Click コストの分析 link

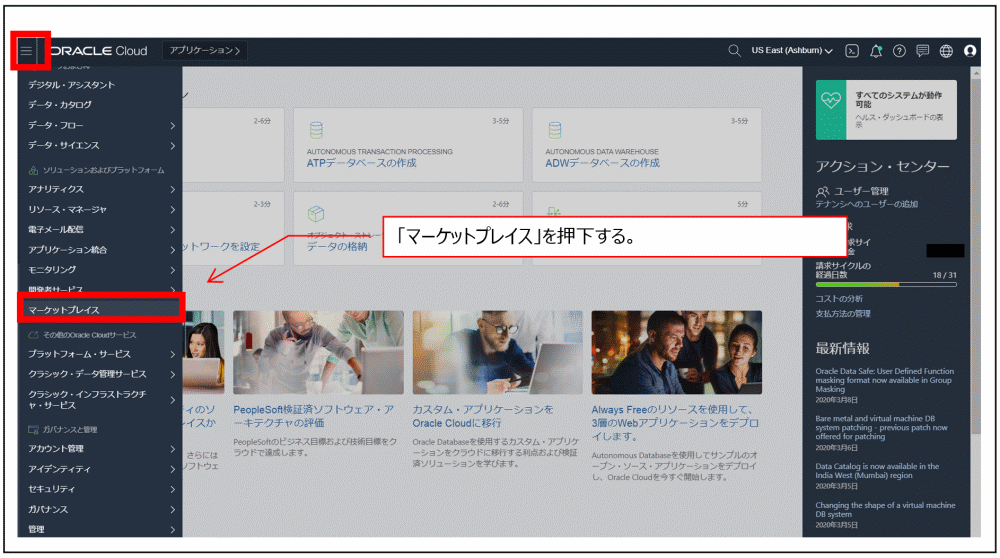click(x=839, y=299)
